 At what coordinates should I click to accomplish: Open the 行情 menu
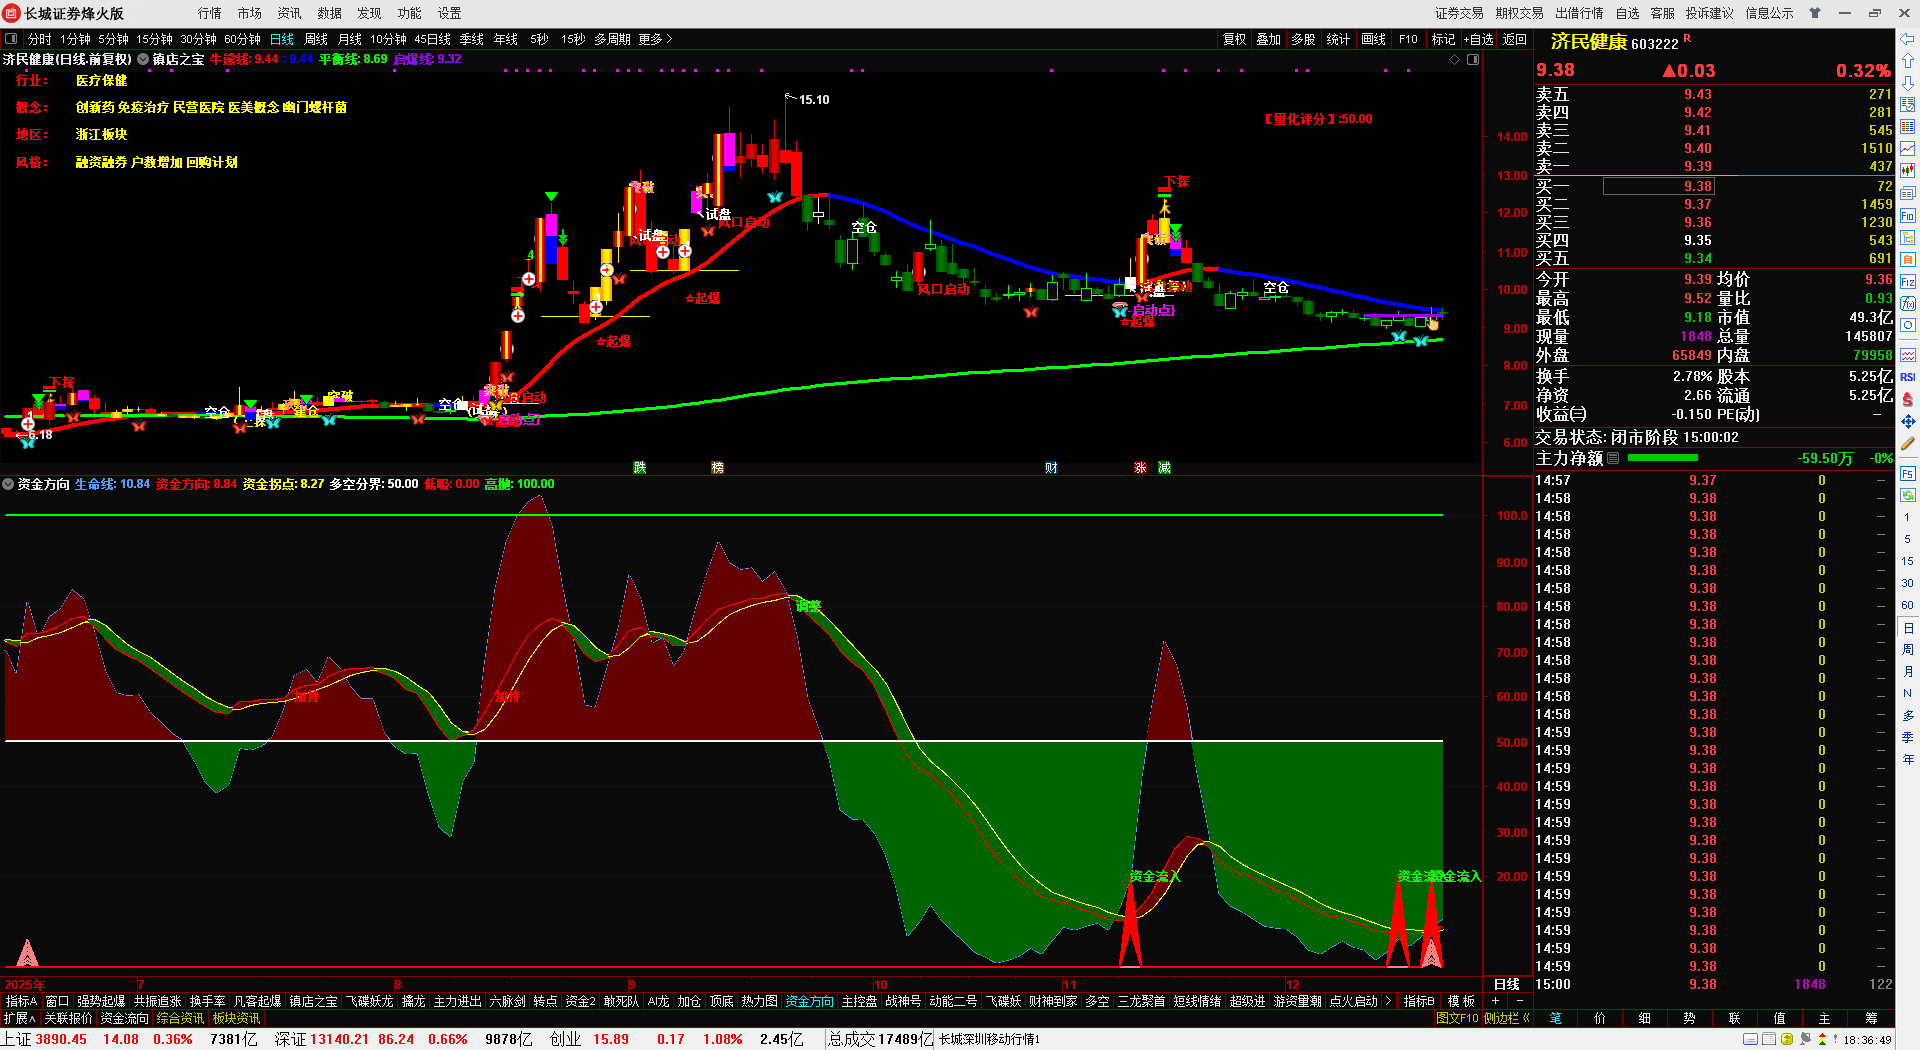pyautogui.click(x=210, y=13)
